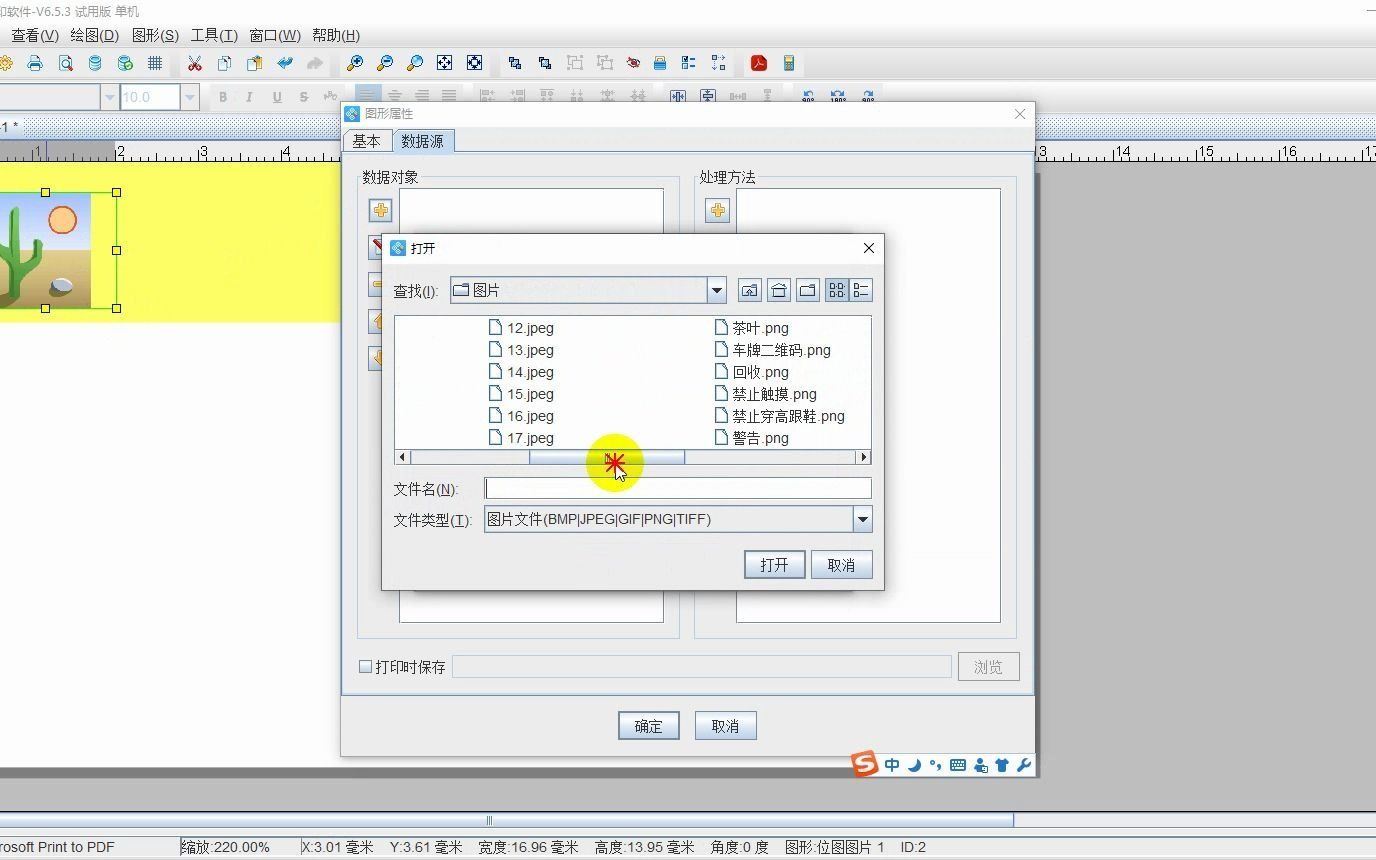The height and width of the screenshot is (860, 1376).
Task: Click the red eye visibility icon
Action: click(x=633, y=63)
